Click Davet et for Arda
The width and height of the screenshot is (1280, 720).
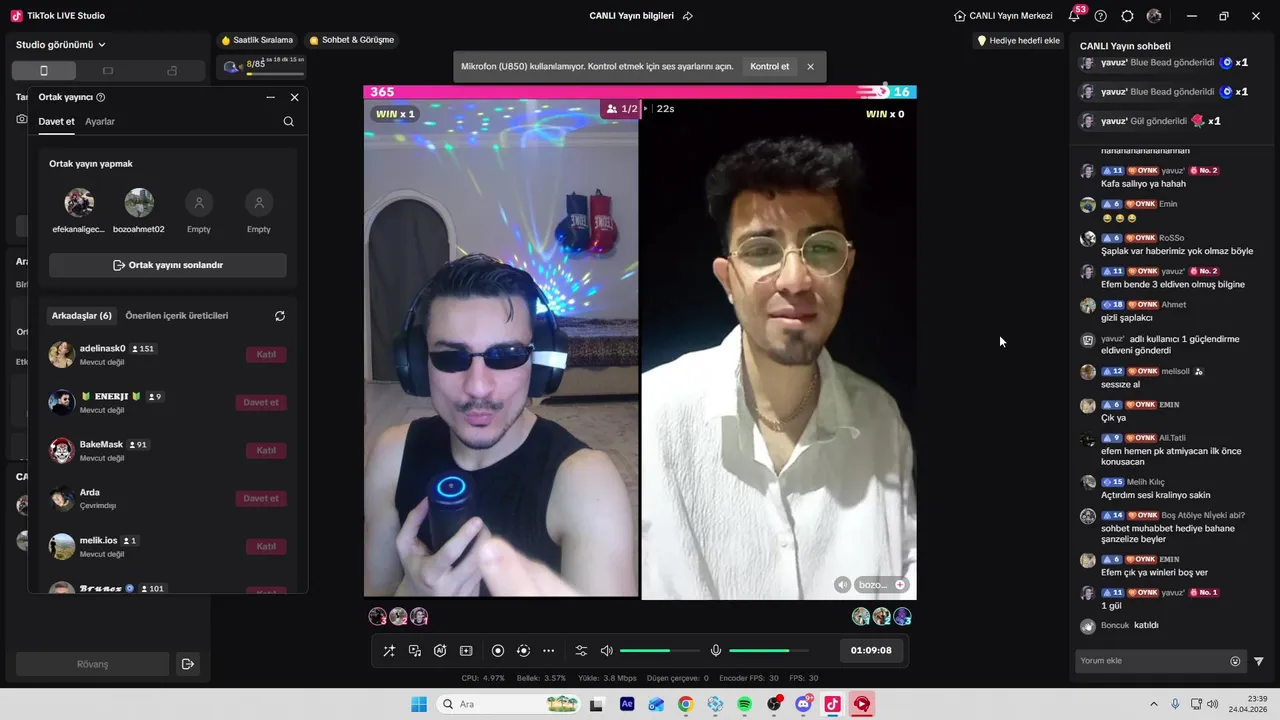point(261,498)
